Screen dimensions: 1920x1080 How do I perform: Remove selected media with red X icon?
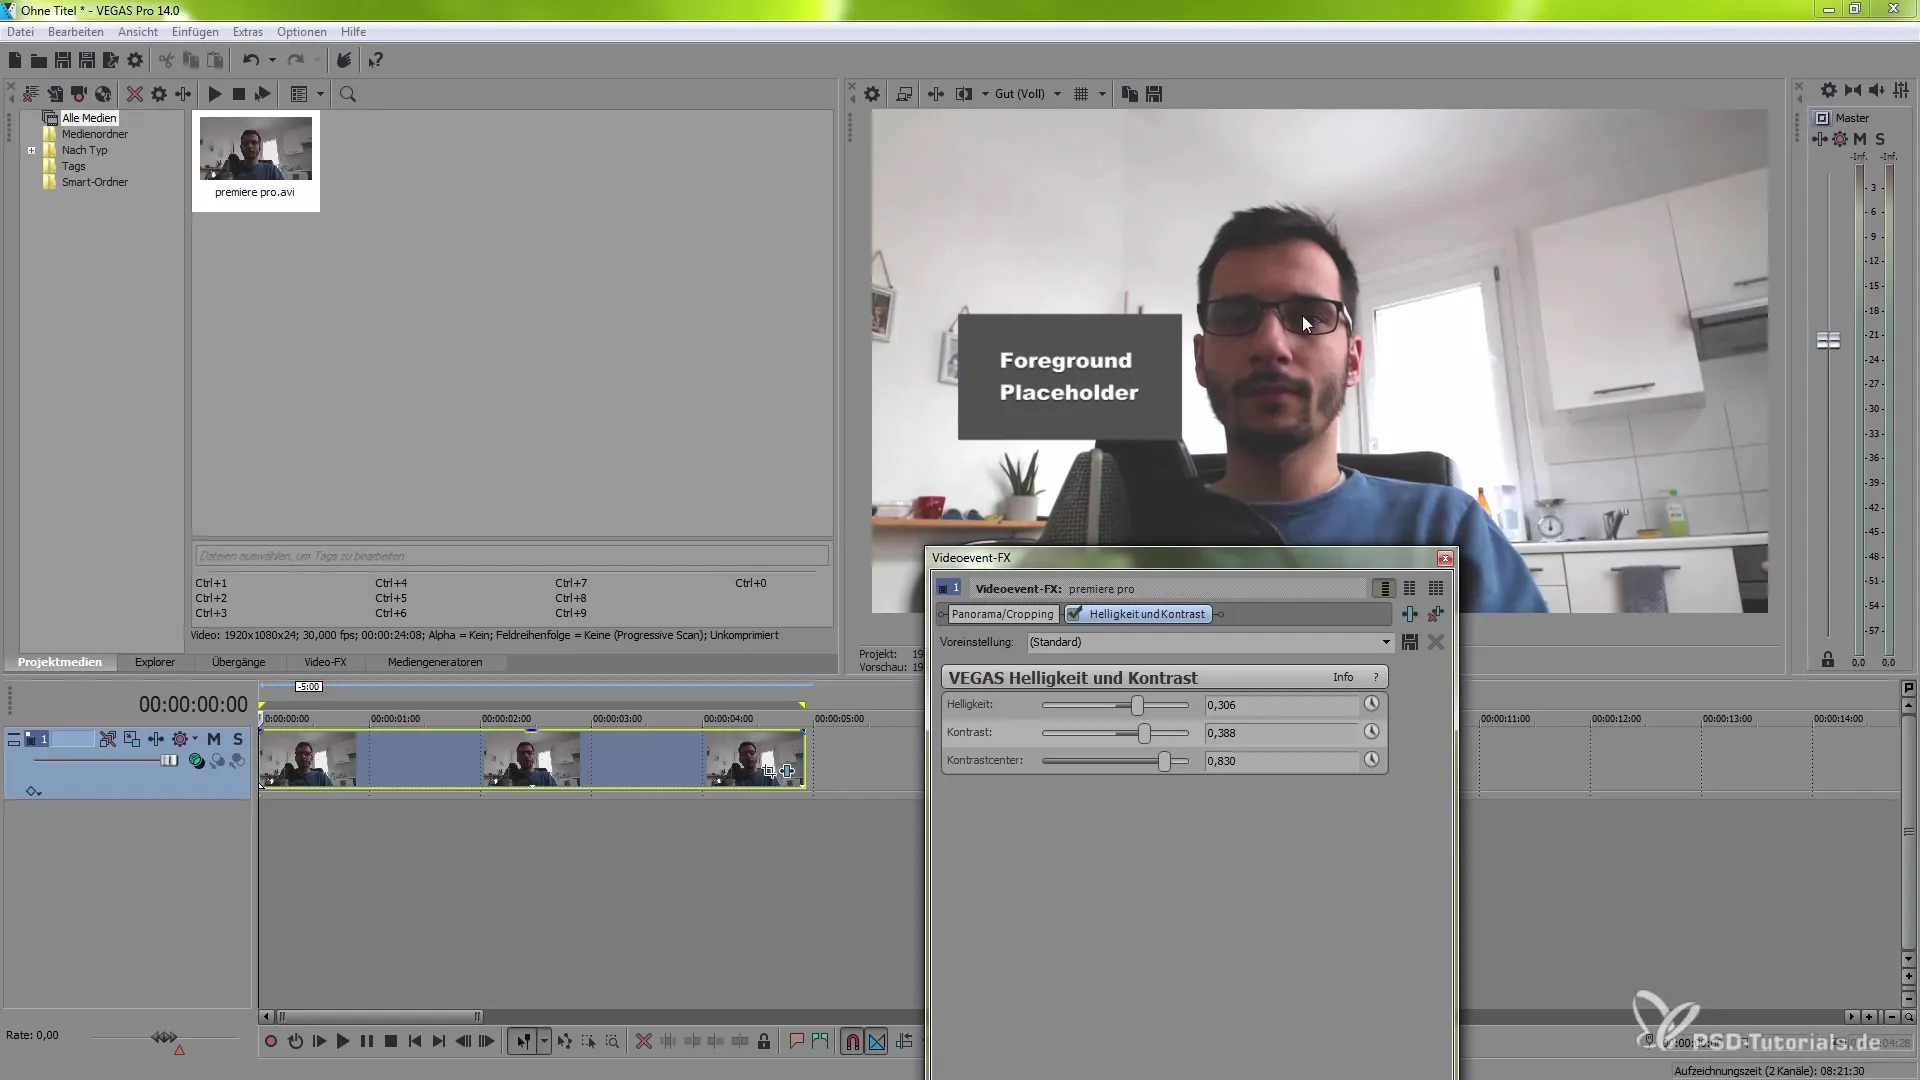click(134, 94)
